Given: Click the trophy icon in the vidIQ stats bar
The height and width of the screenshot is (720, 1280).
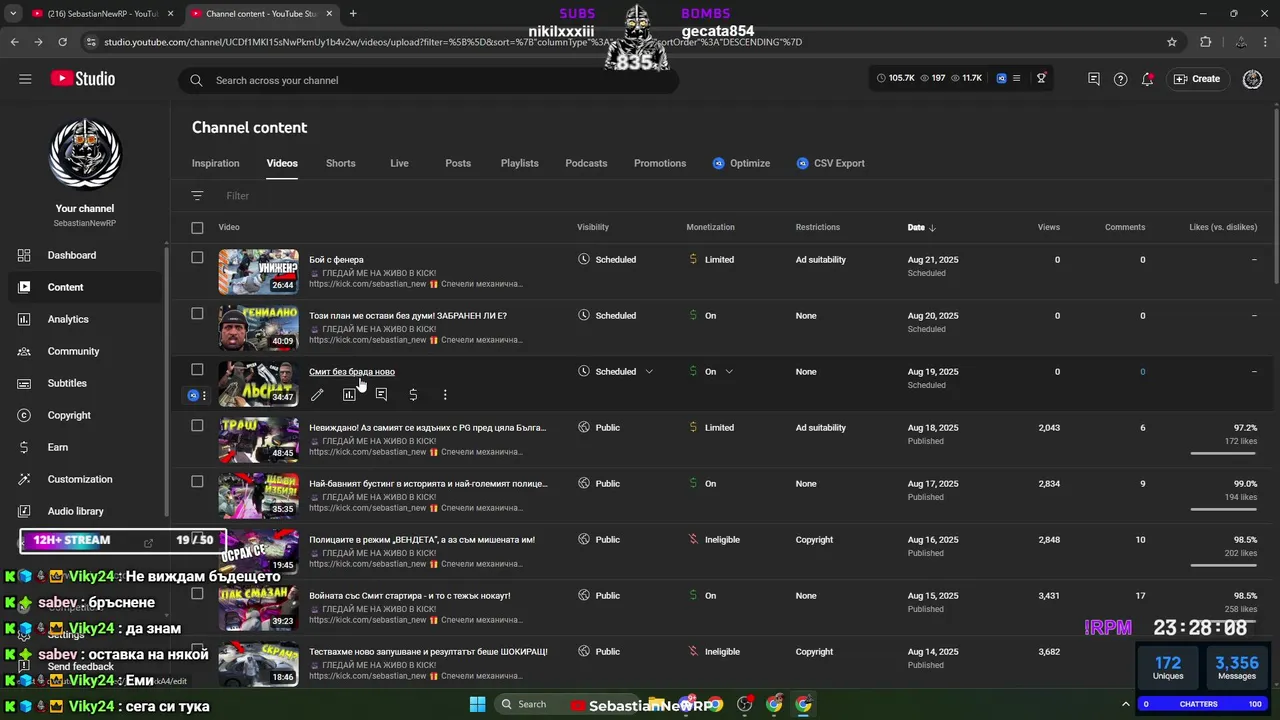Looking at the screenshot, I should (x=1041, y=78).
